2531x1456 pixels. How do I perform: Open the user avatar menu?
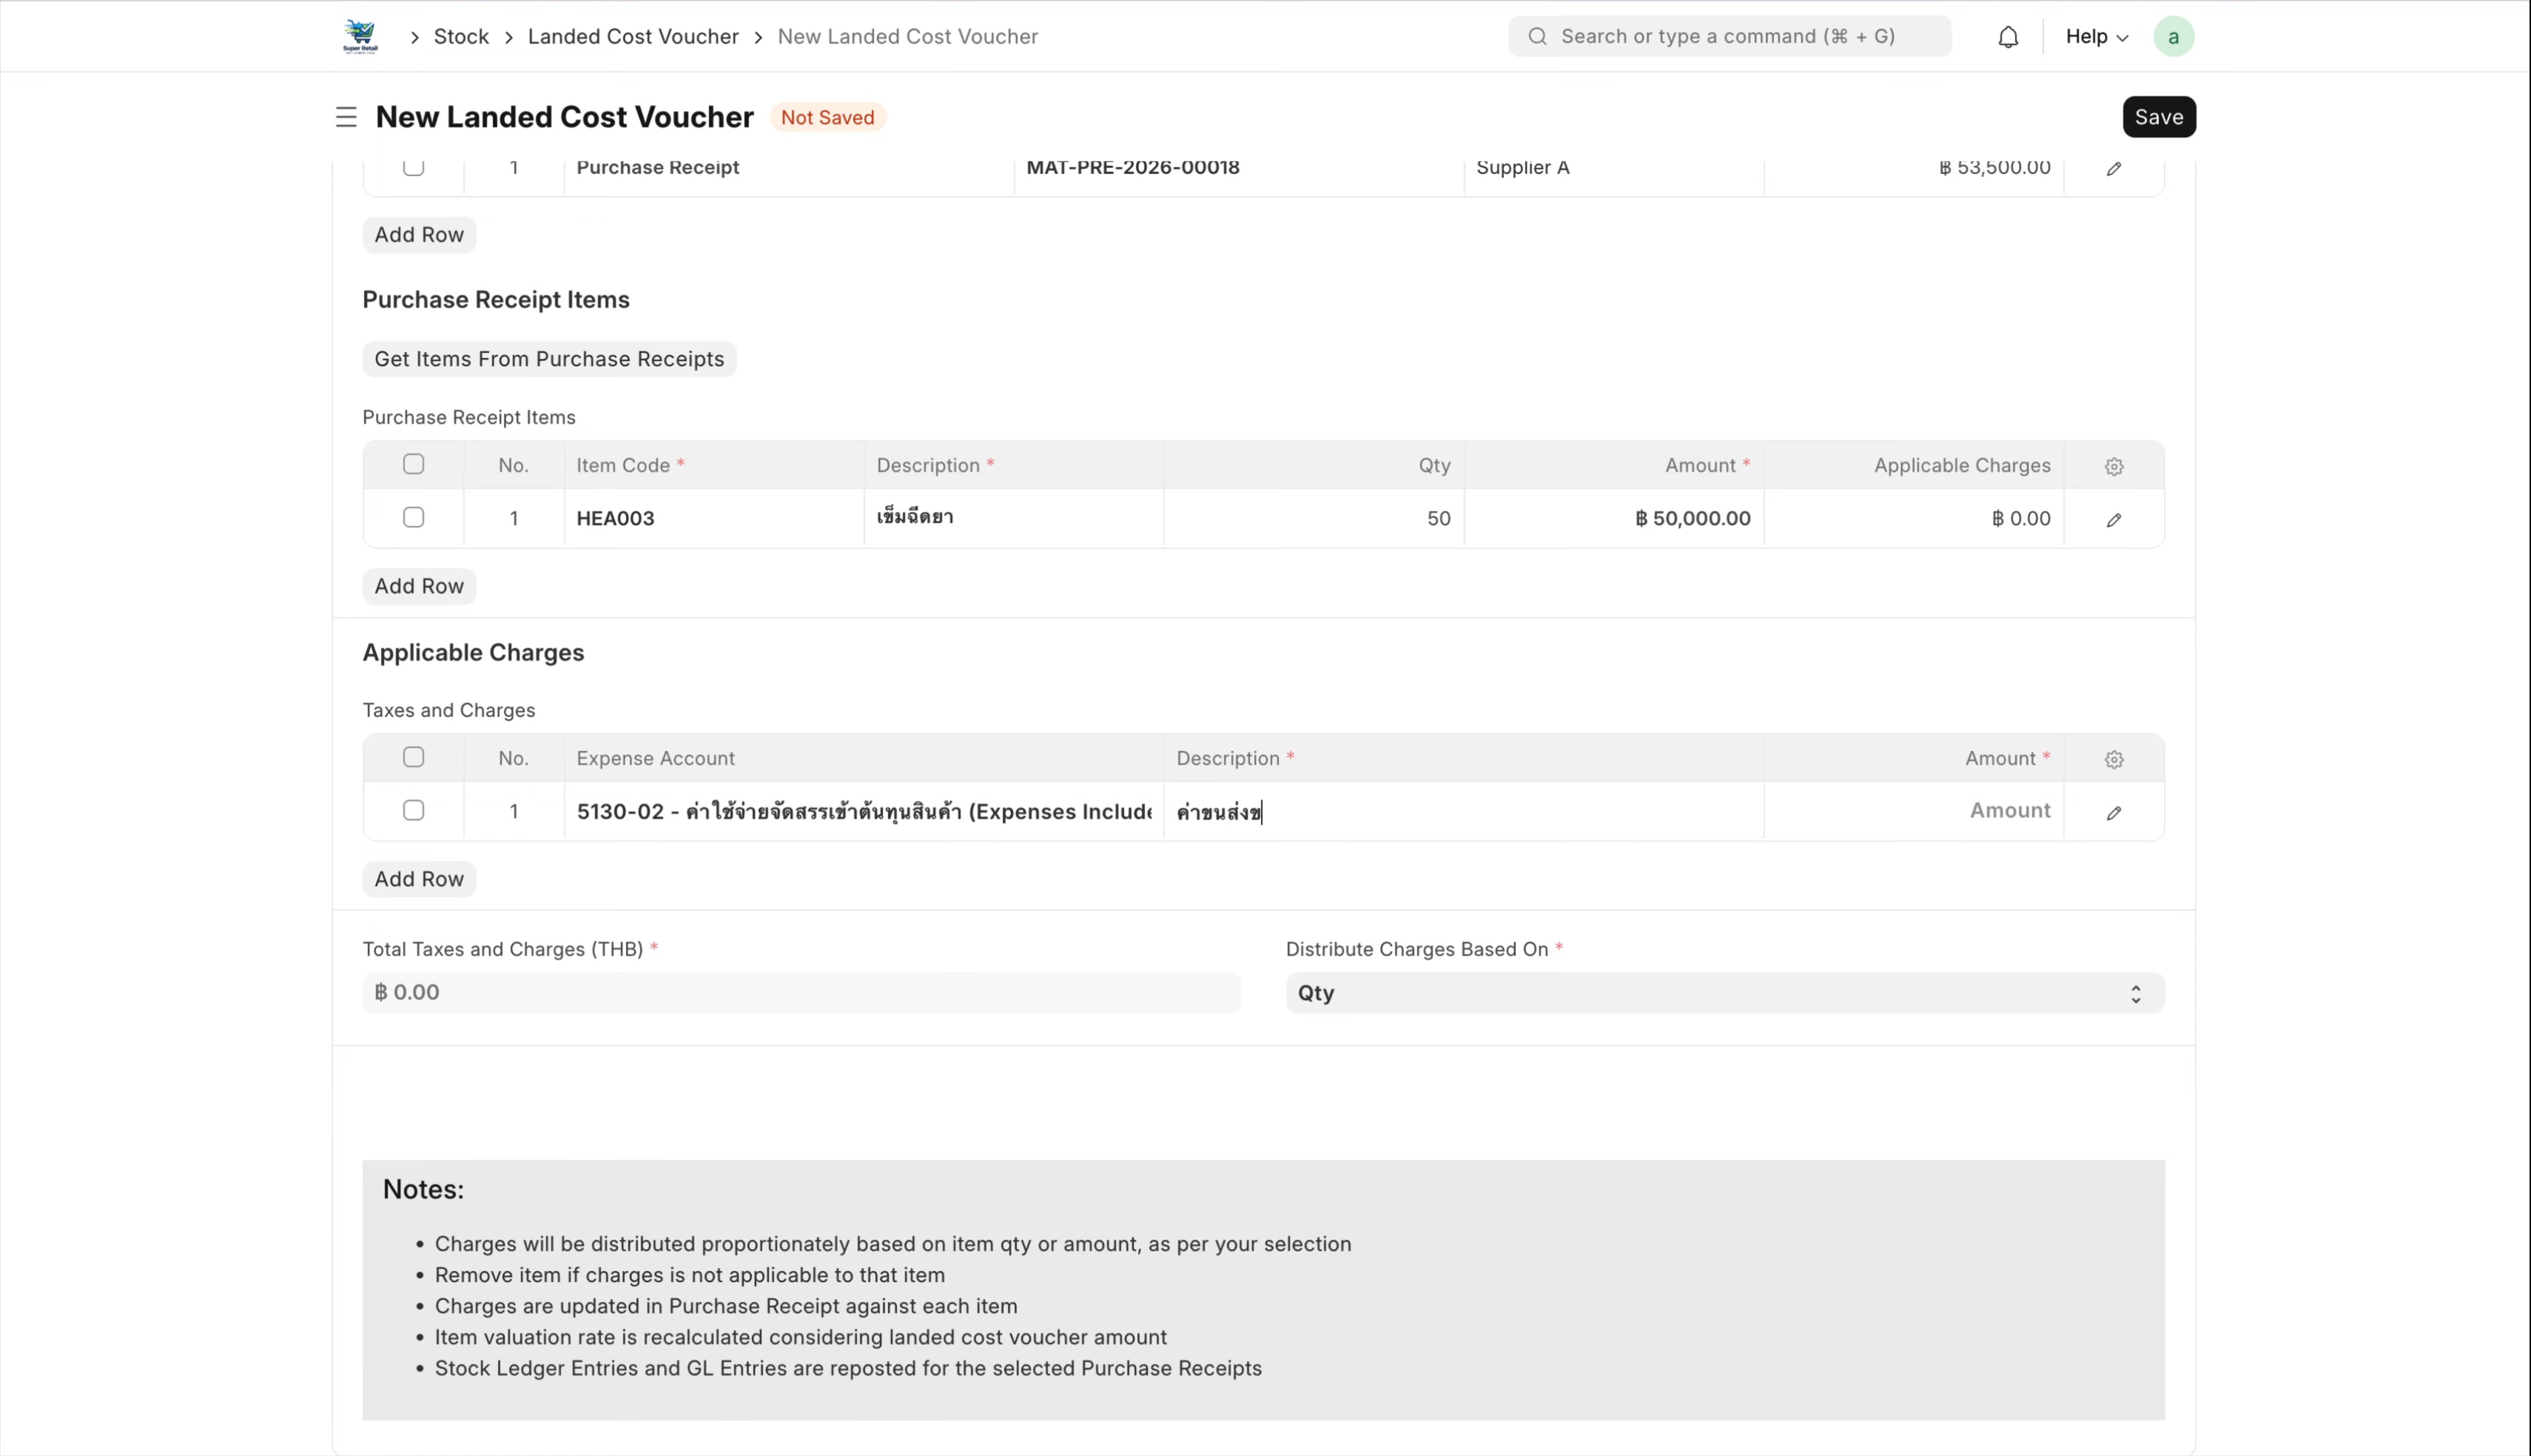pos(2173,37)
